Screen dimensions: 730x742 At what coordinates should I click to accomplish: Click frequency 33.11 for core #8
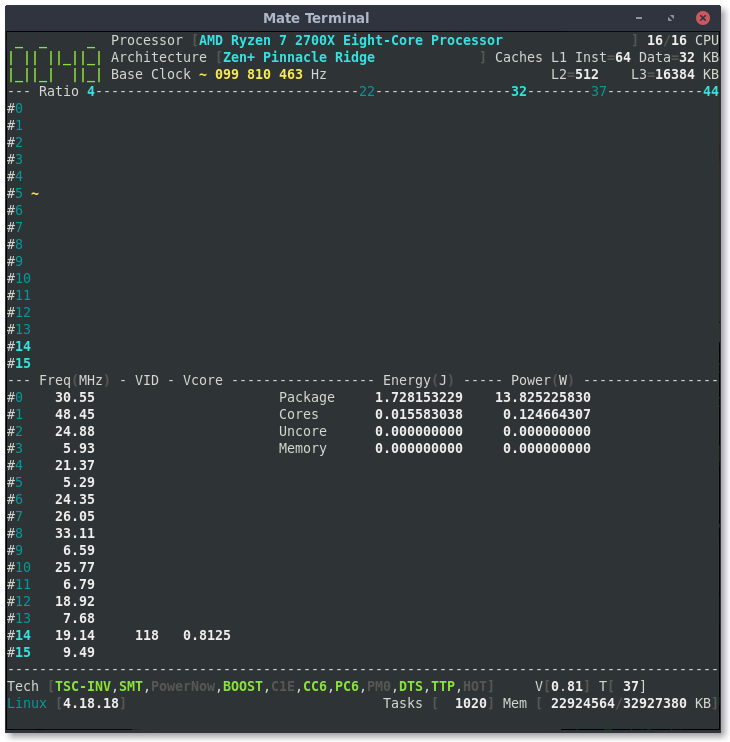(75, 534)
